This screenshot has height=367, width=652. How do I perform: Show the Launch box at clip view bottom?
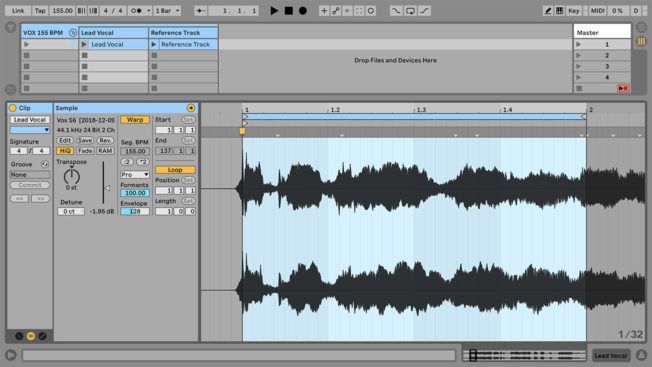[x=19, y=336]
